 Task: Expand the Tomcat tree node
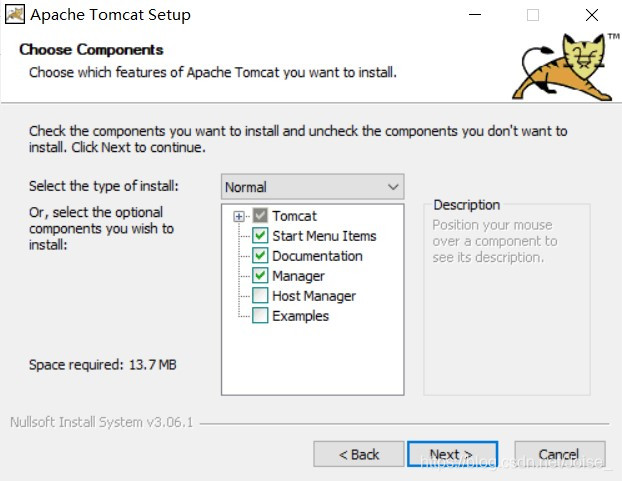pyautogui.click(x=239, y=217)
